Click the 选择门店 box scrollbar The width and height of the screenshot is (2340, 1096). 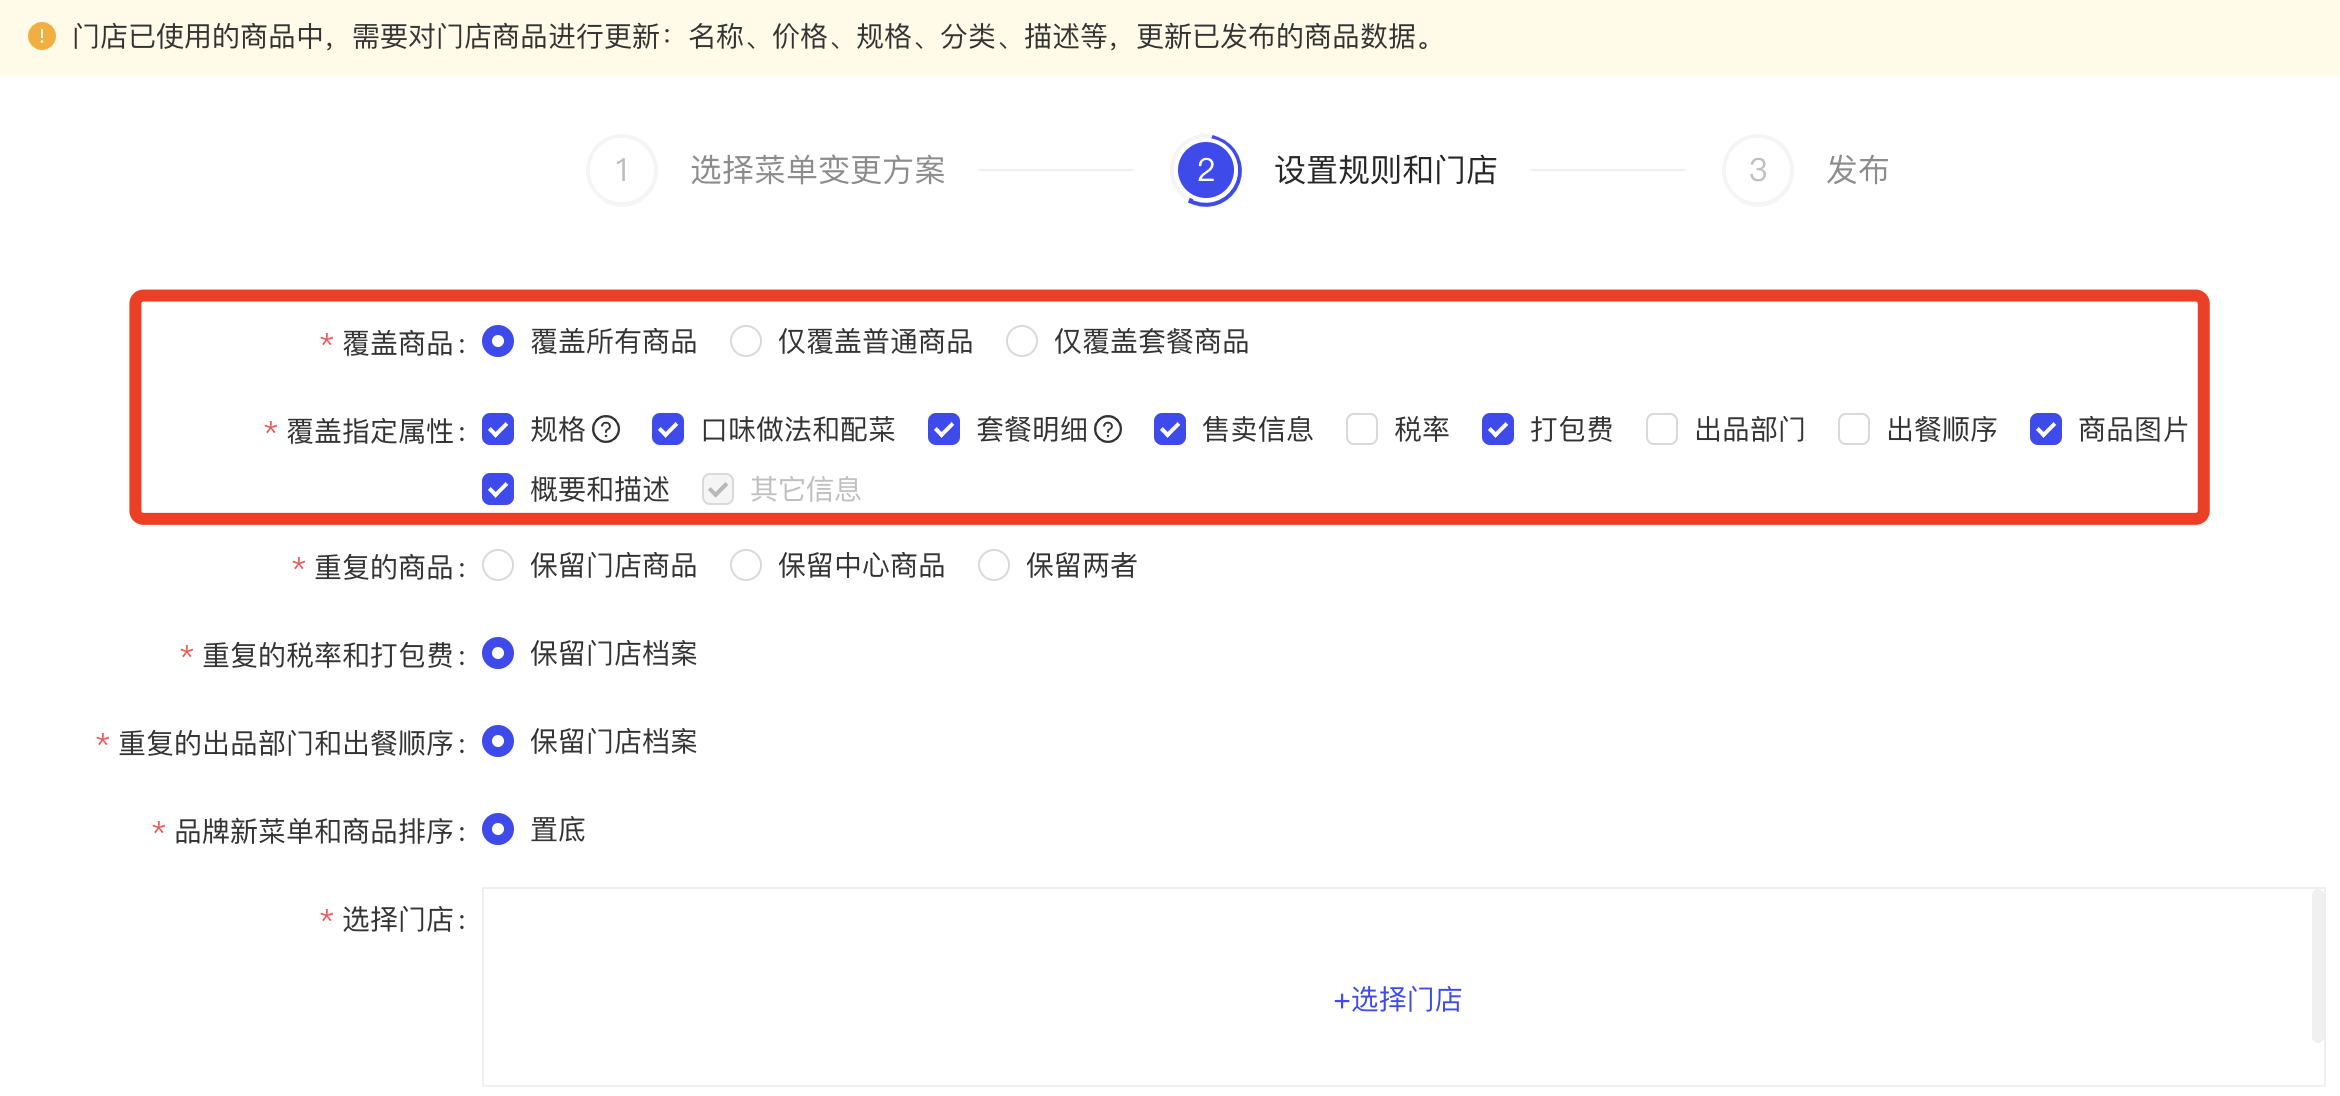[2316, 968]
